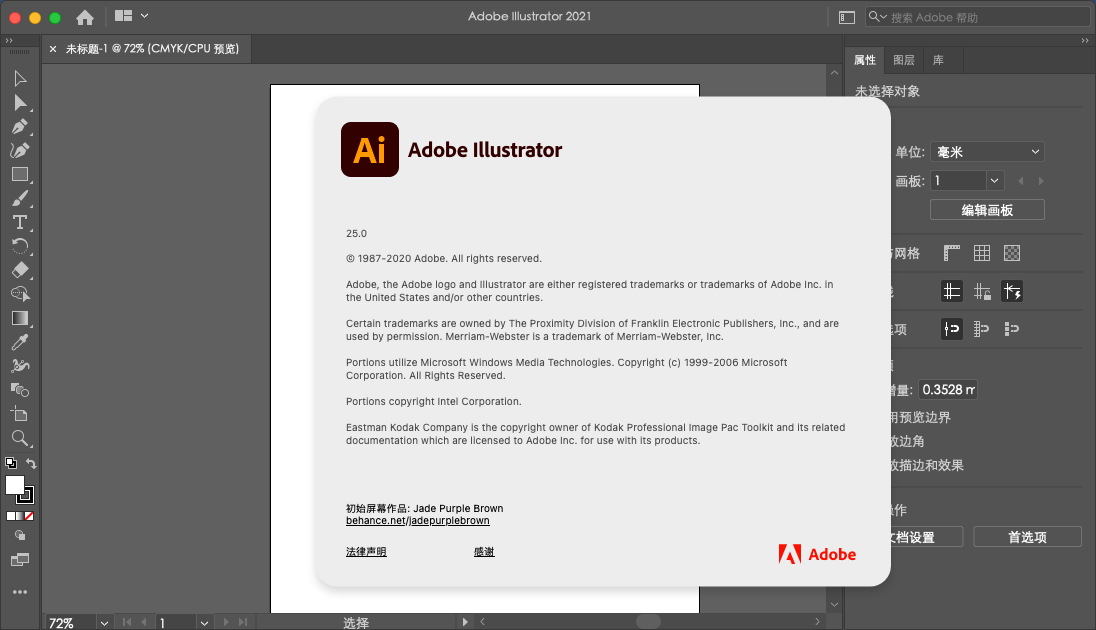Viewport: 1096px width, 630px height.
Task: Open the drawing mode options
Action: (x=20, y=536)
